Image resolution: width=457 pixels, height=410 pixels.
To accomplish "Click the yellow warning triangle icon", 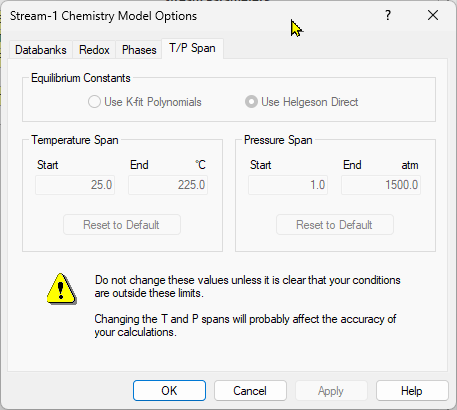I will [x=62, y=289].
